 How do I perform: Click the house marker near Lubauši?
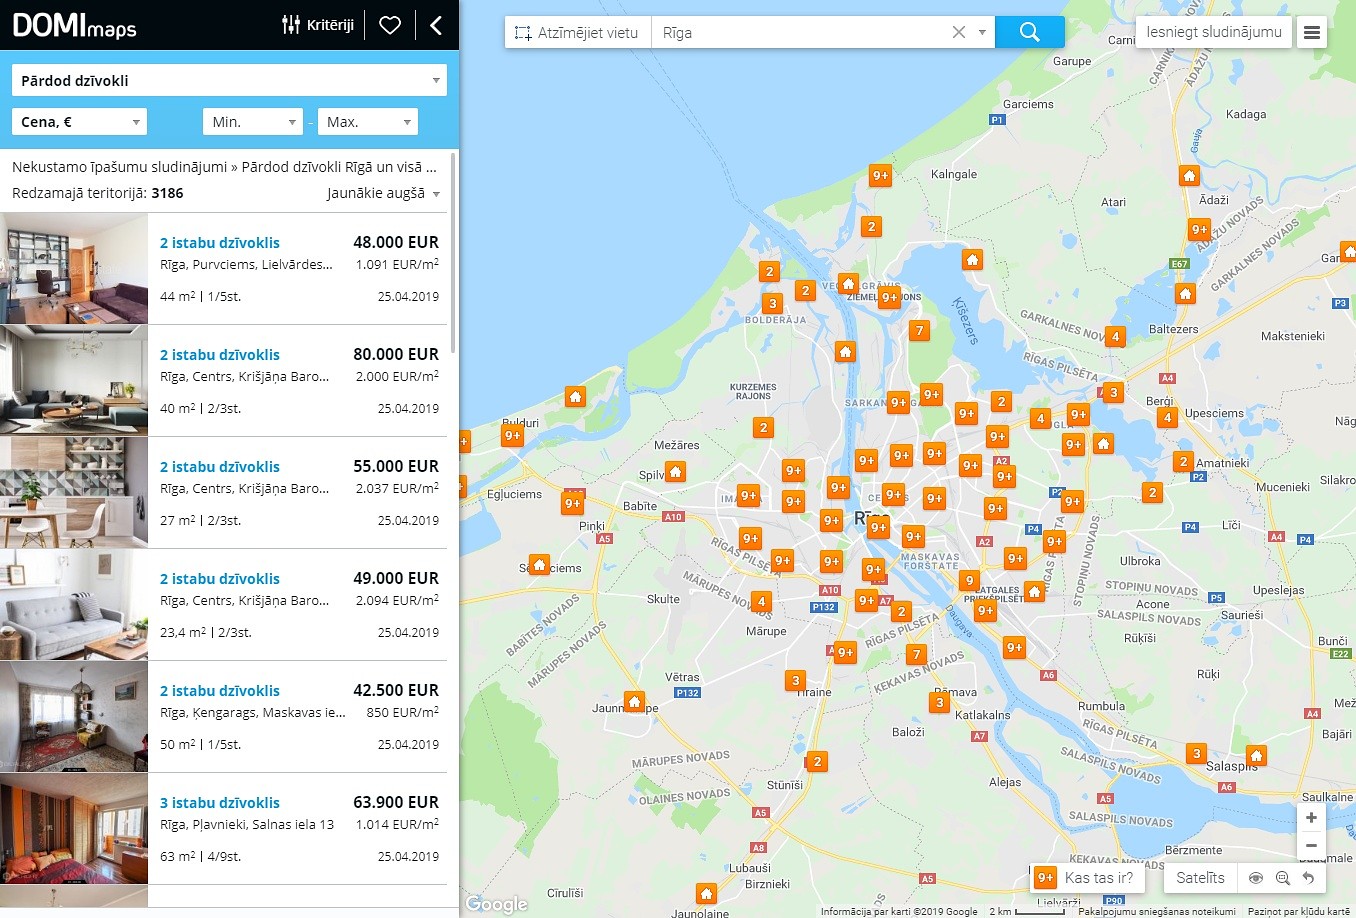(x=707, y=893)
